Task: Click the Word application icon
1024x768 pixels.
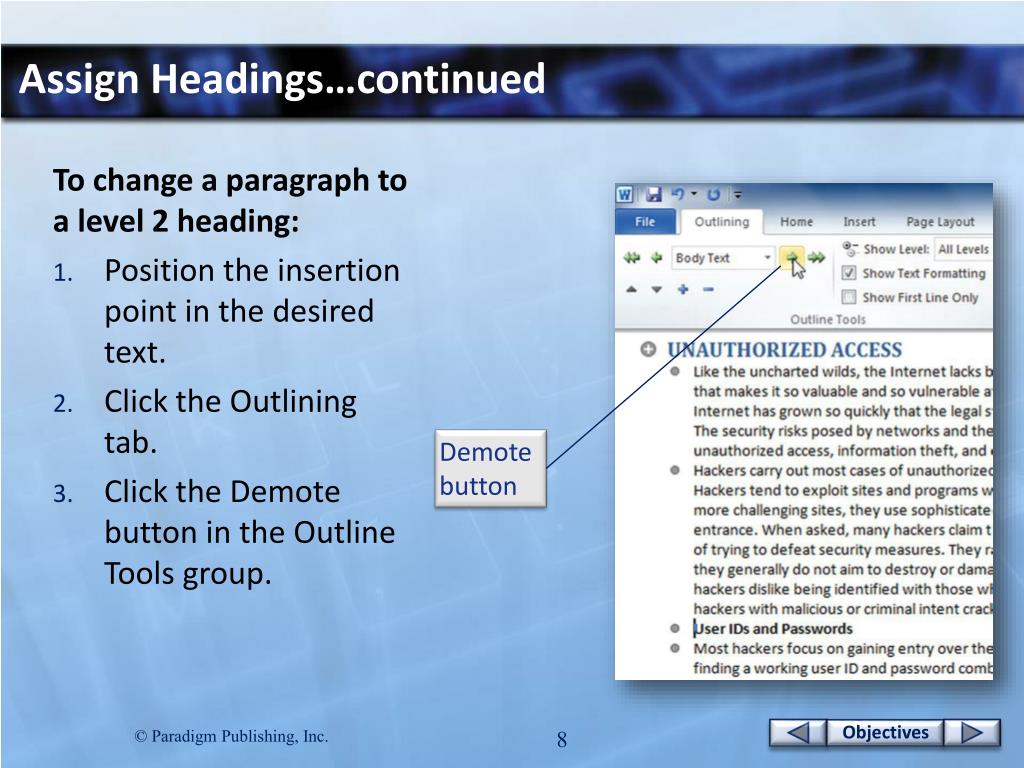Action: [x=625, y=195]
